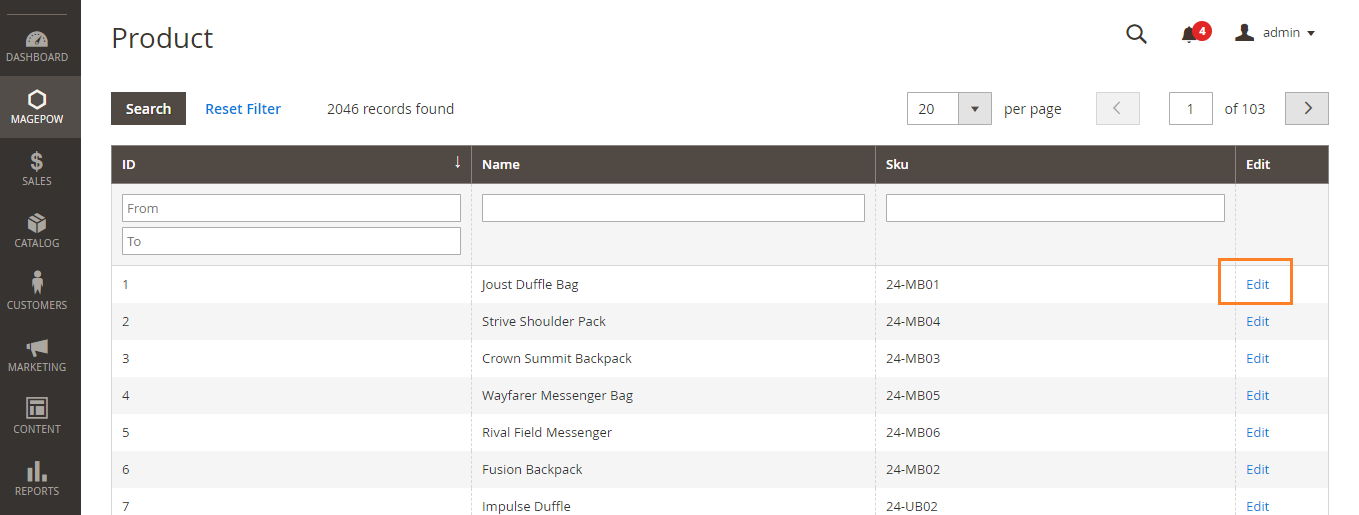
Task: Go to the next page arrow
Action: click(1306, 109)
